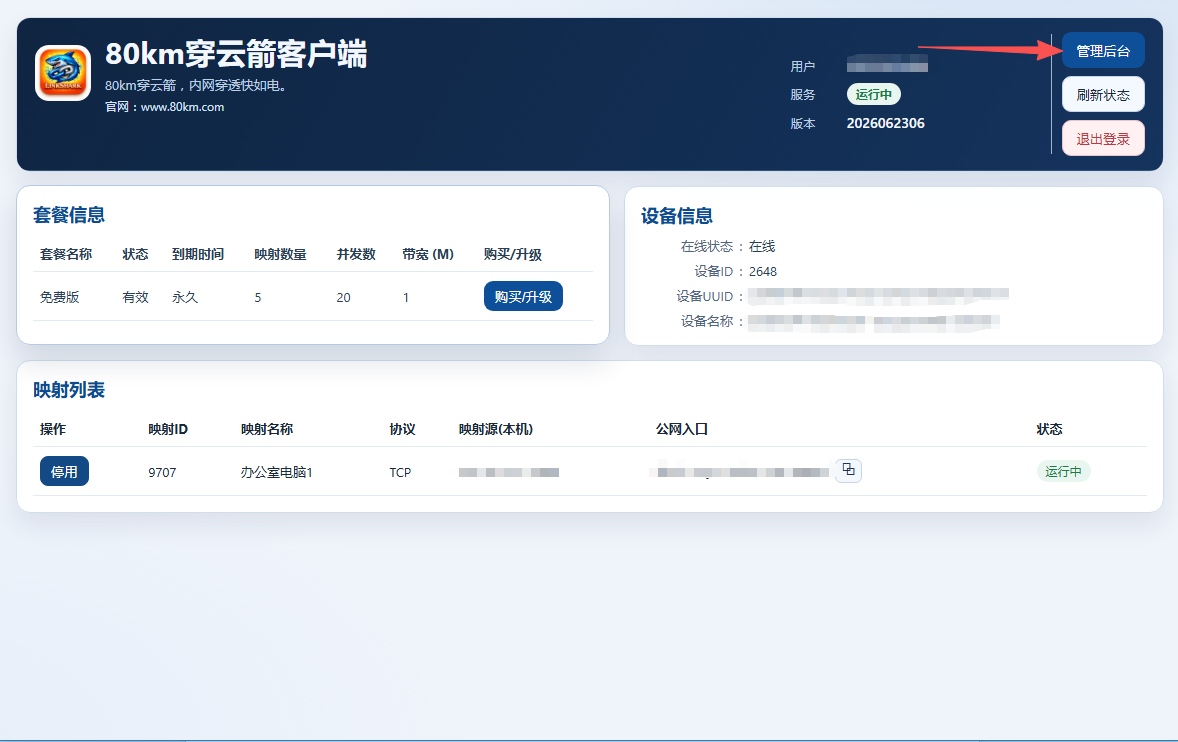Click the 购买/升级 upgrade button

pos(523,296)
